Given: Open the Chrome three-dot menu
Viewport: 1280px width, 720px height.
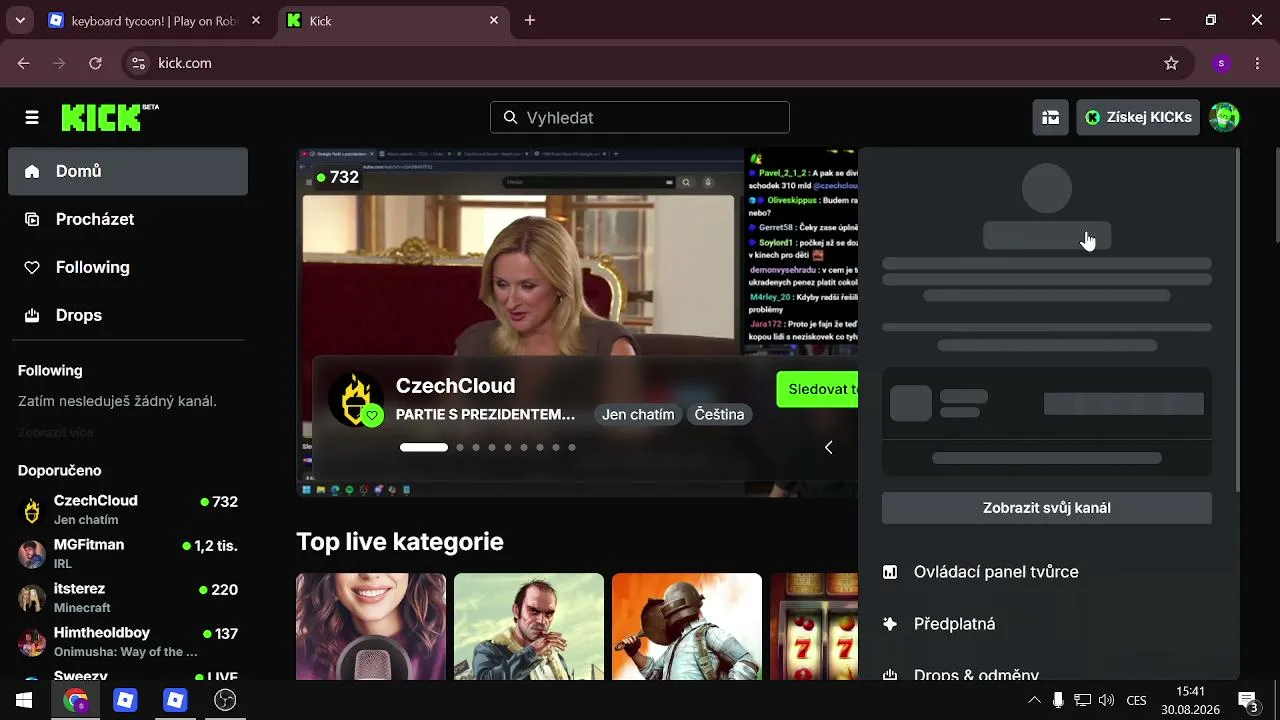Looking at the screenshot, I should 1257,63.
